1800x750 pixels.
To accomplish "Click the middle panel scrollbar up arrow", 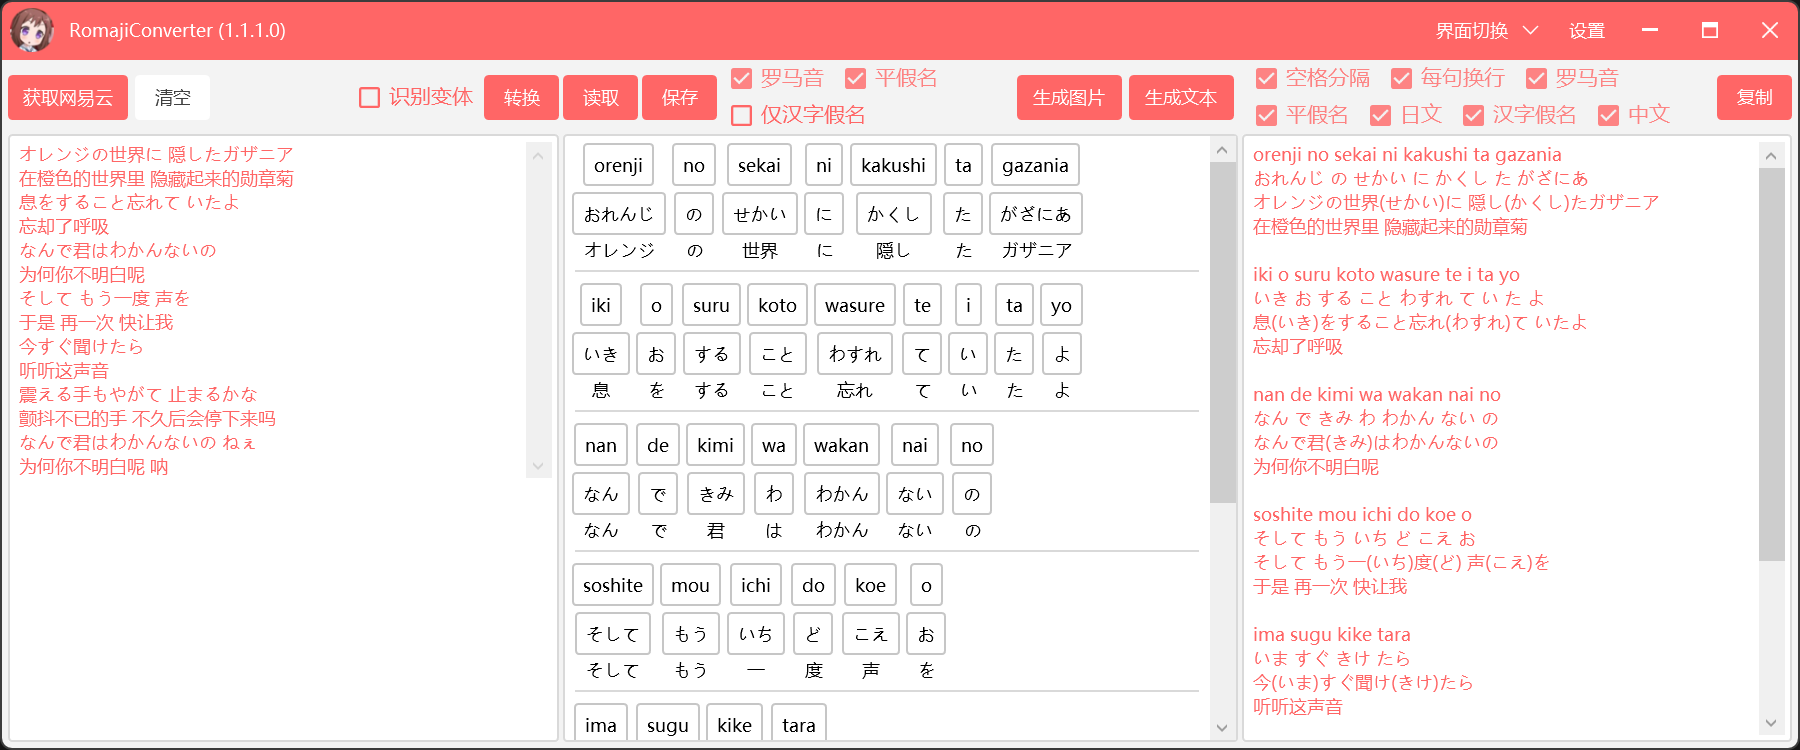I will (1221, 150).
